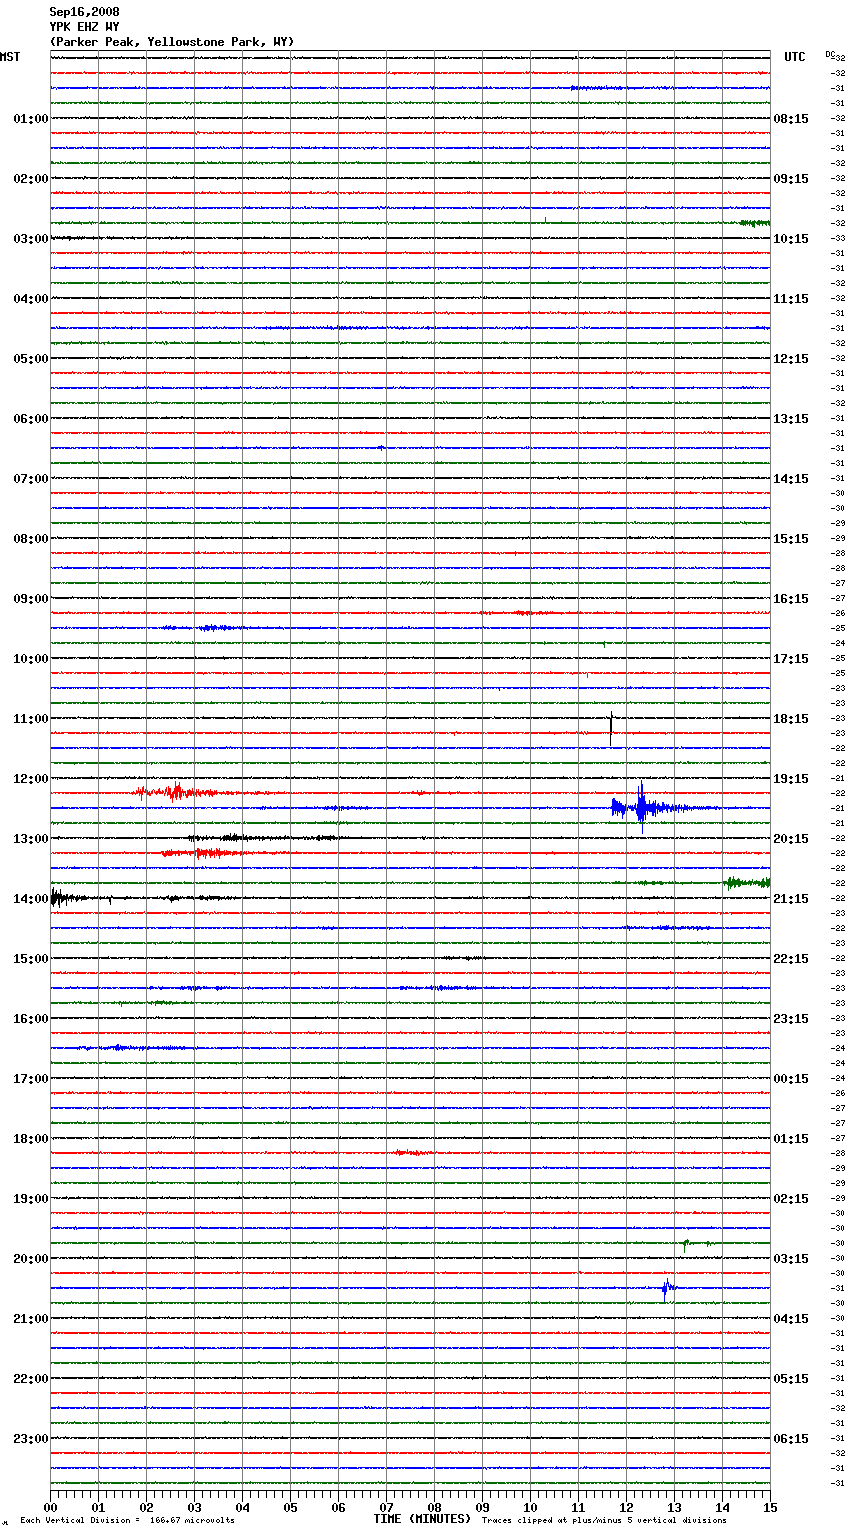
Task: Click the green burst ending the 02:45 trace
Action: 754,223
